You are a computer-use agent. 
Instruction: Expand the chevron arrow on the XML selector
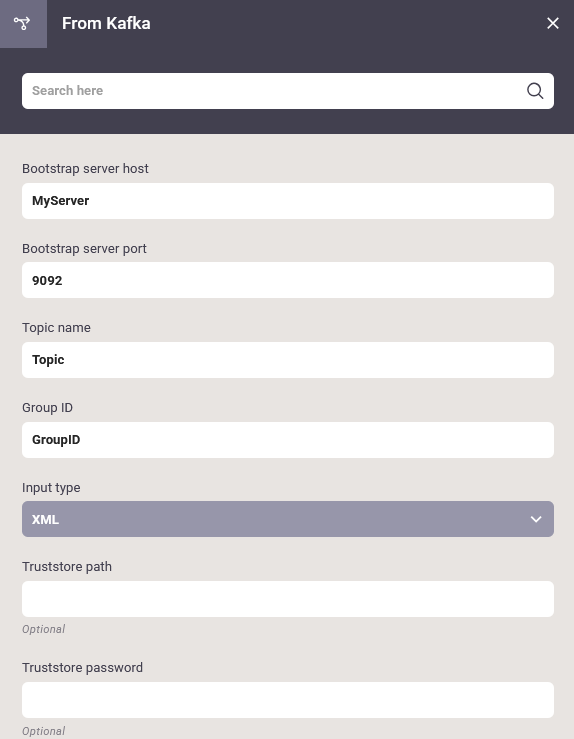(536, 519)
